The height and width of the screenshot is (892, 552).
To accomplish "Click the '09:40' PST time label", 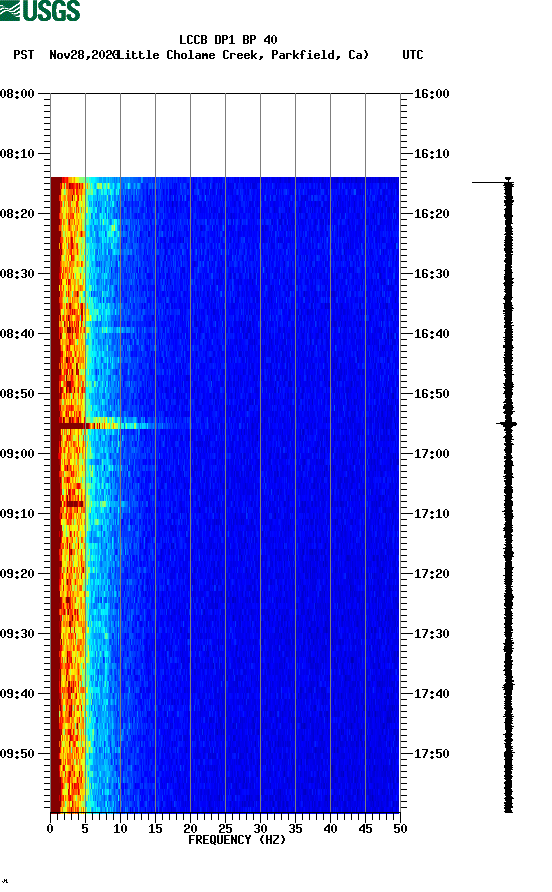I will (x=17, y=693).
